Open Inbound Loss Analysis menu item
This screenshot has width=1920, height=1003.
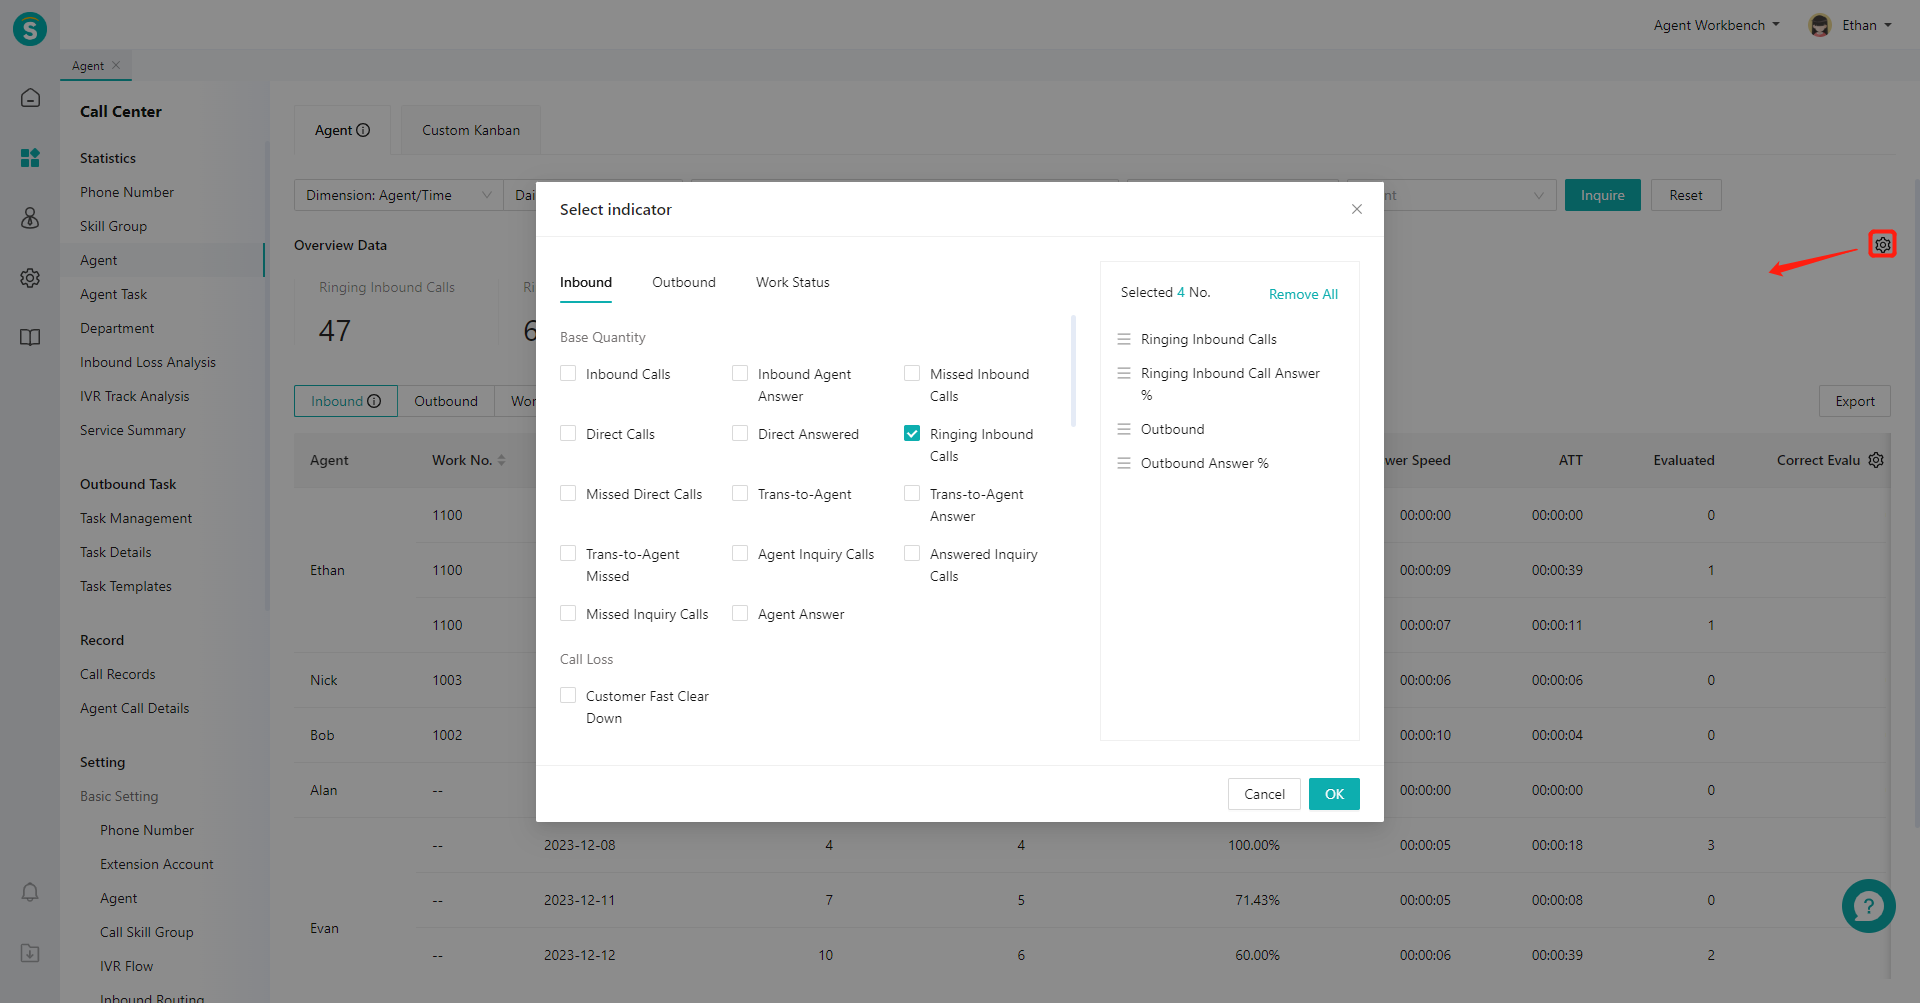click(148, 362)
